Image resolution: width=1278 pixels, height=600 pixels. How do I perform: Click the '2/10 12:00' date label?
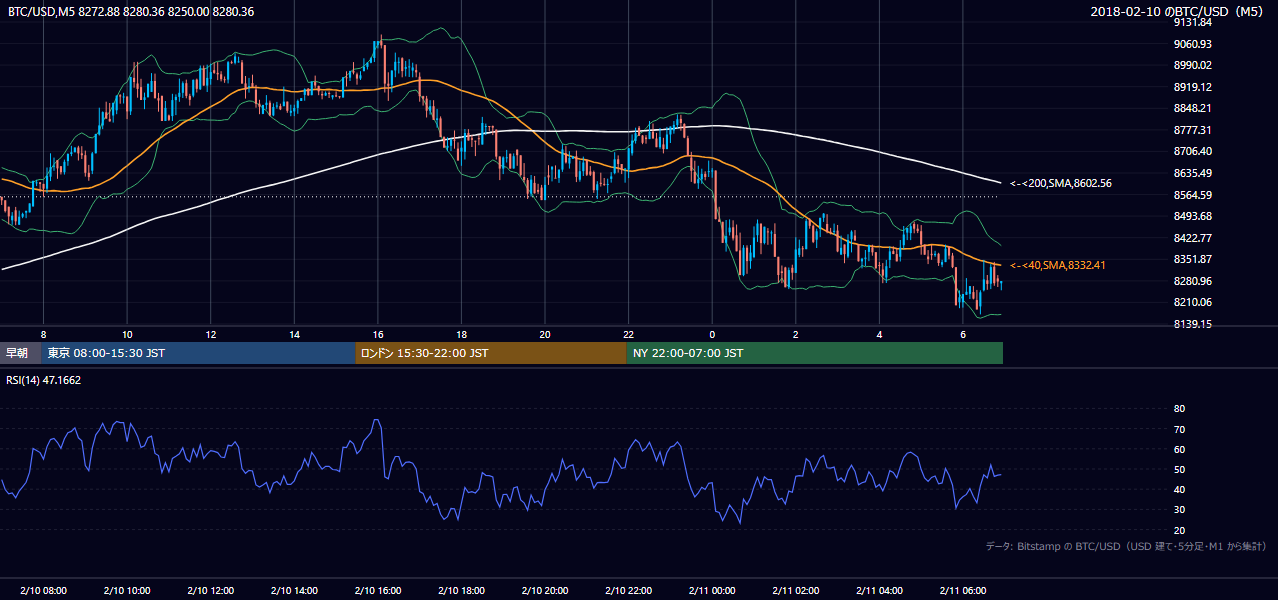[210, 591]
